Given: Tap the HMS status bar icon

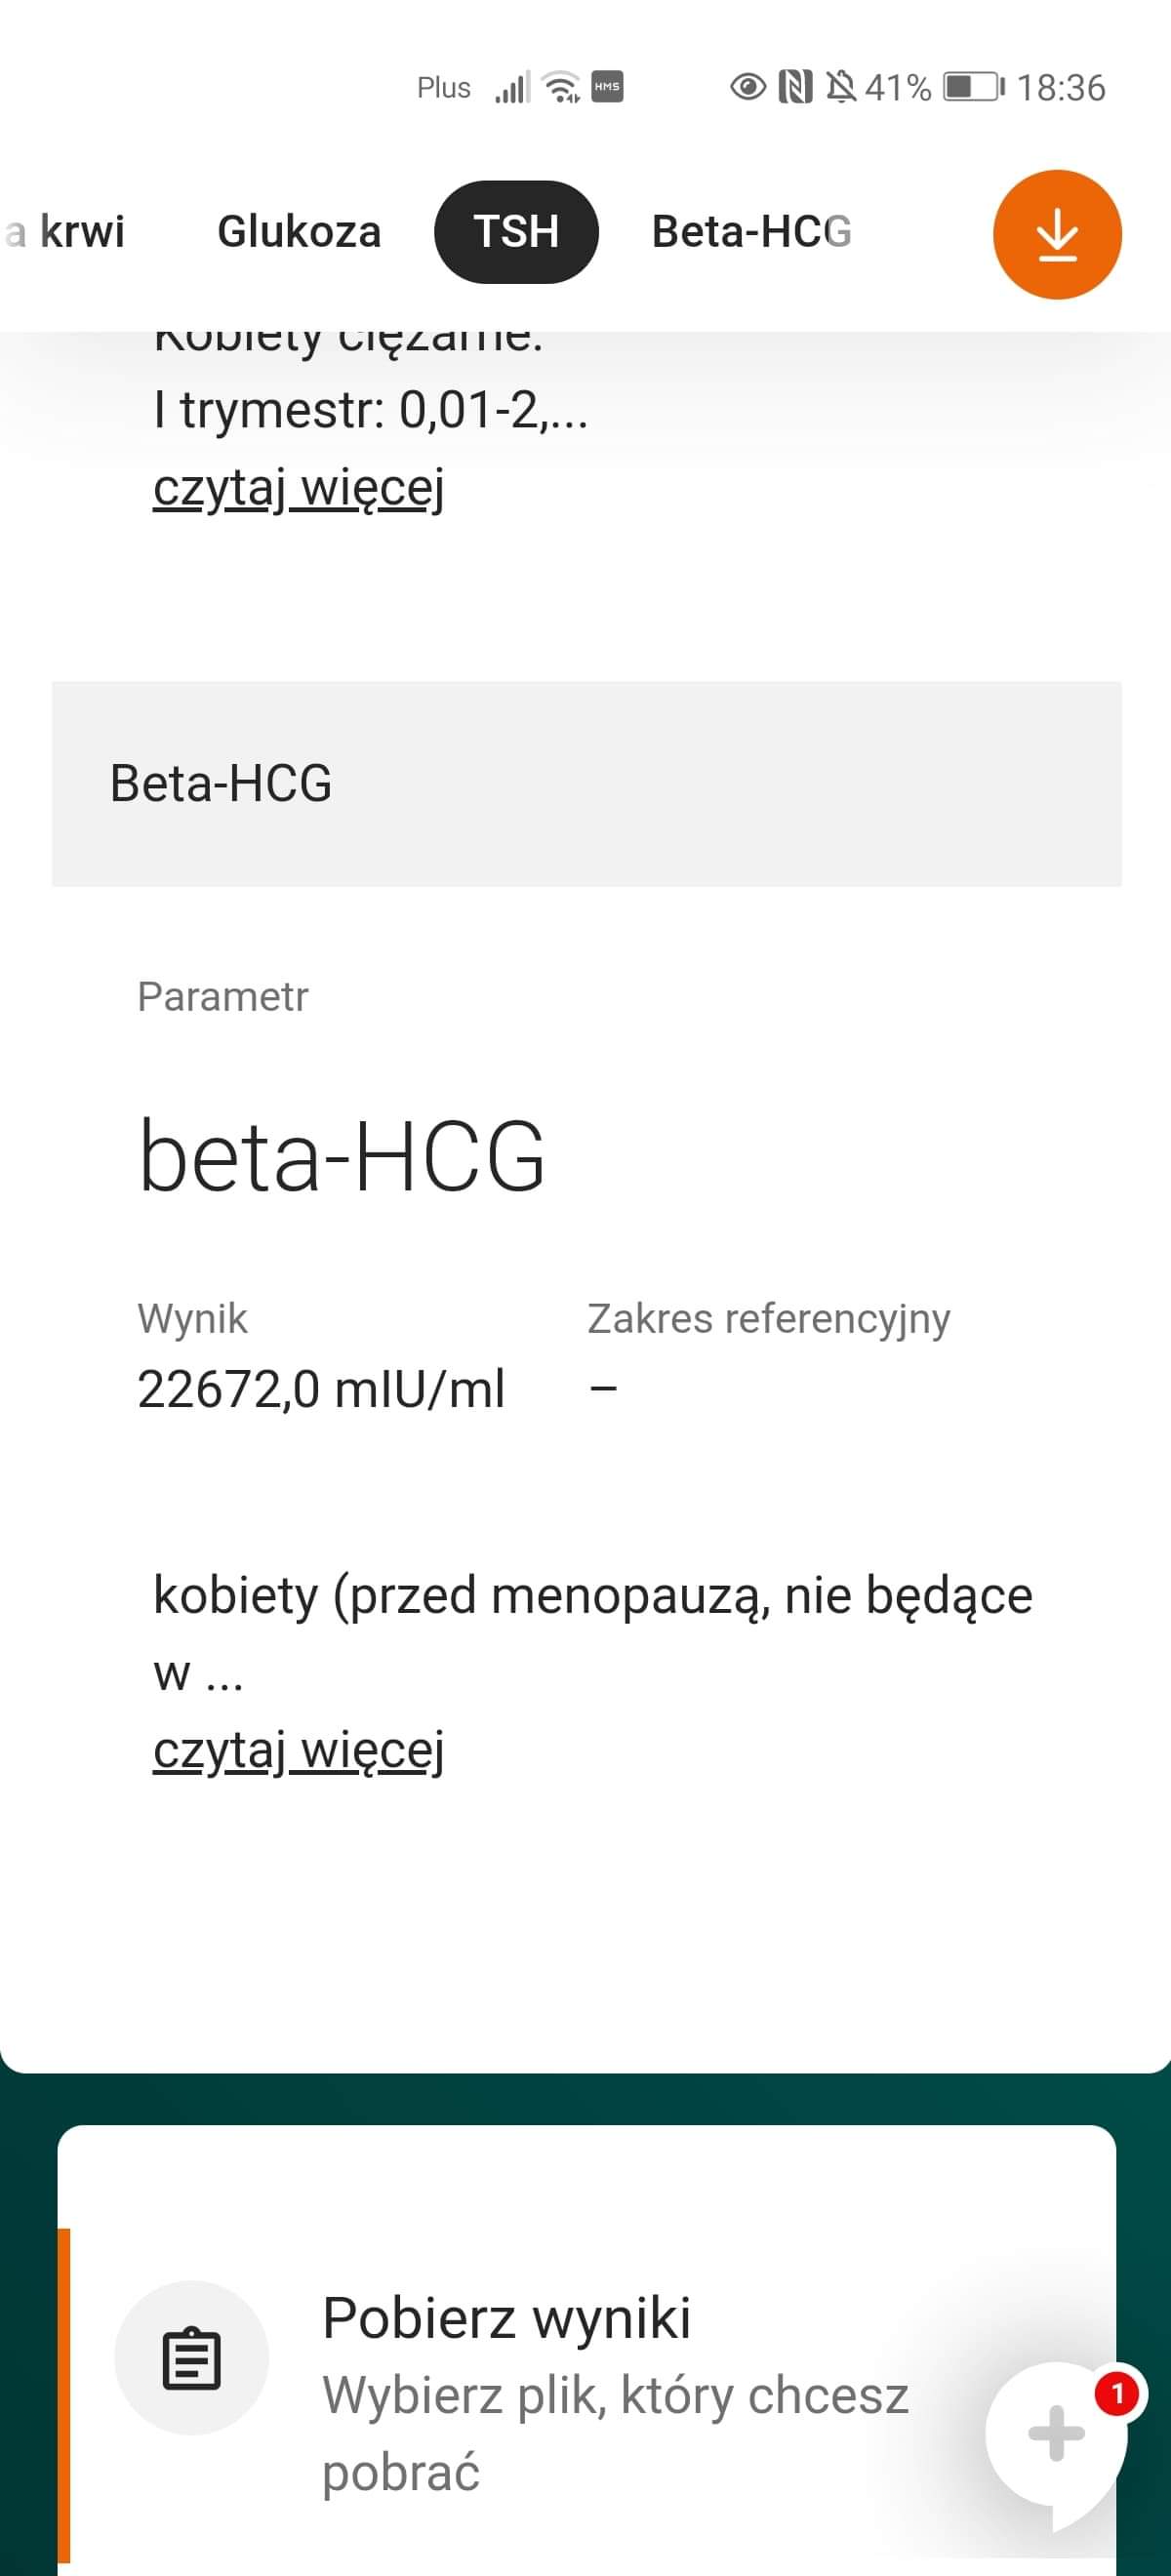Looking at the screenshot, I should click(607, 87).
